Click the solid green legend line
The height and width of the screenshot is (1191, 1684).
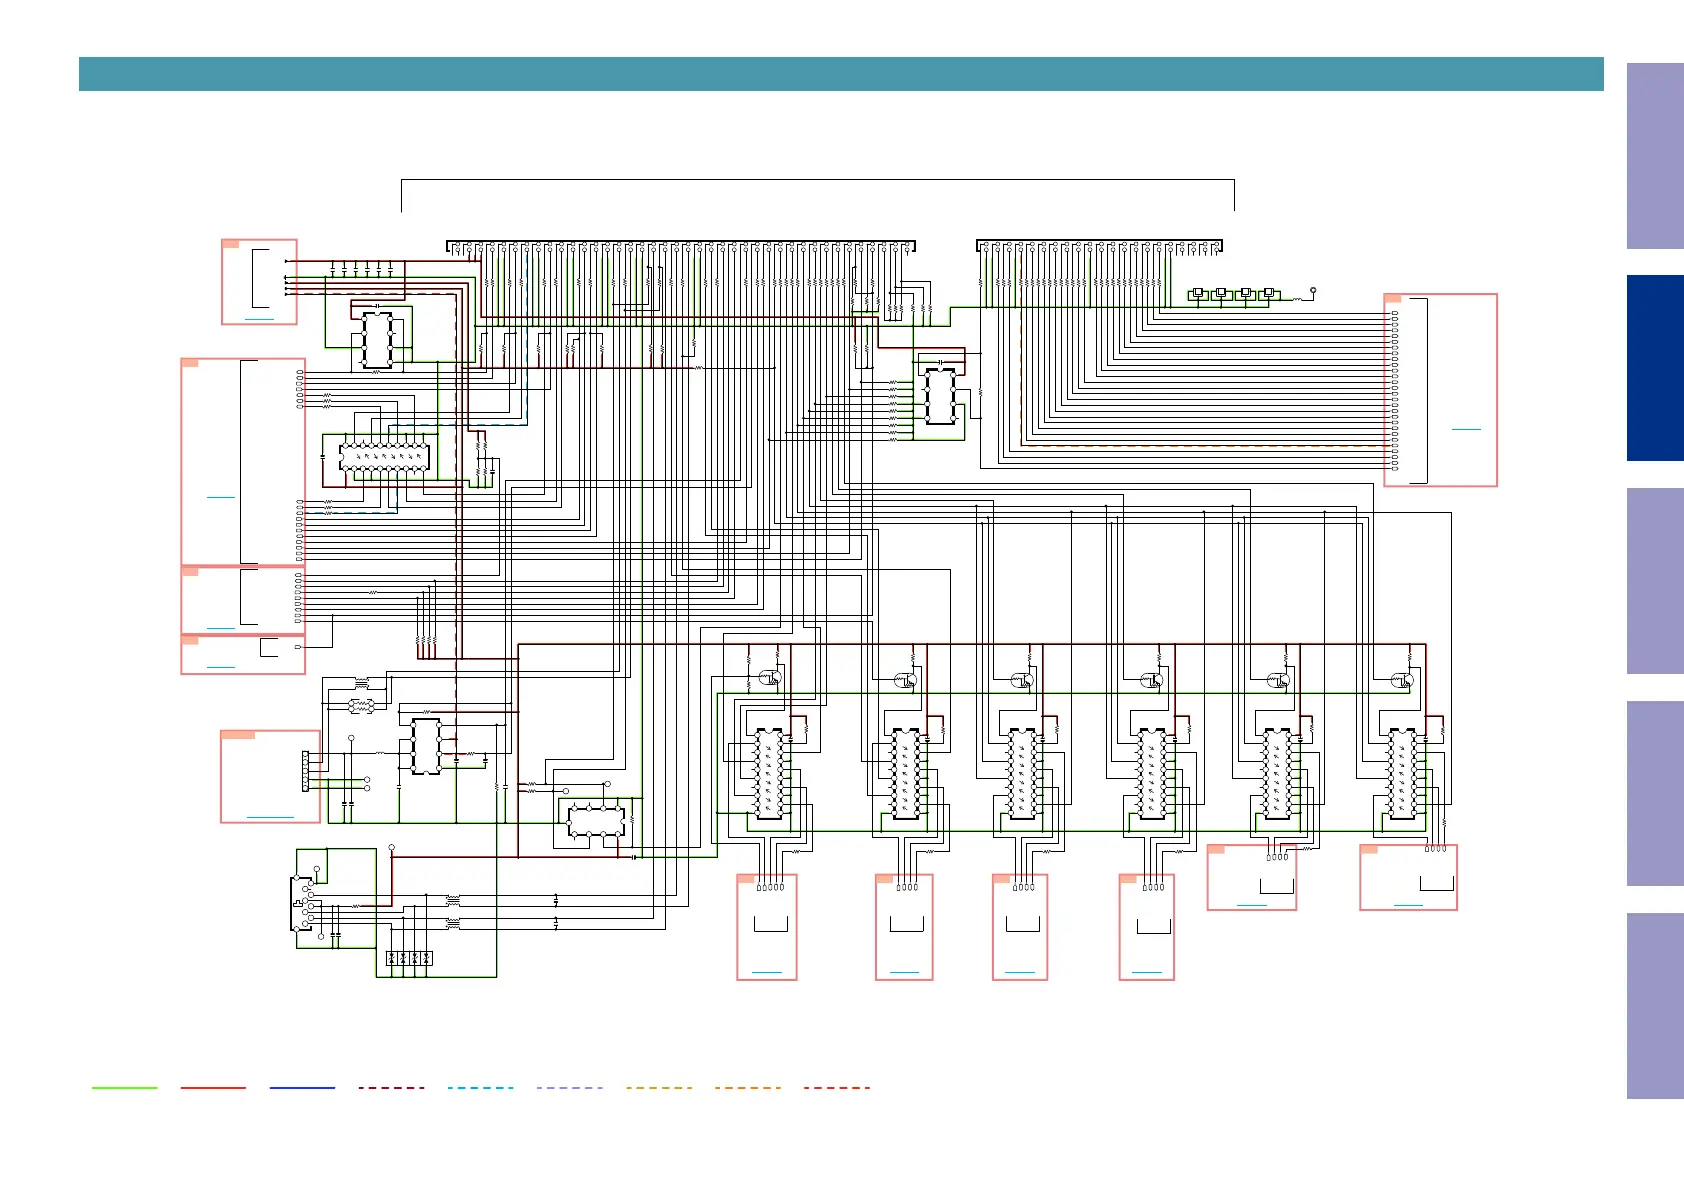point(125,1087)
